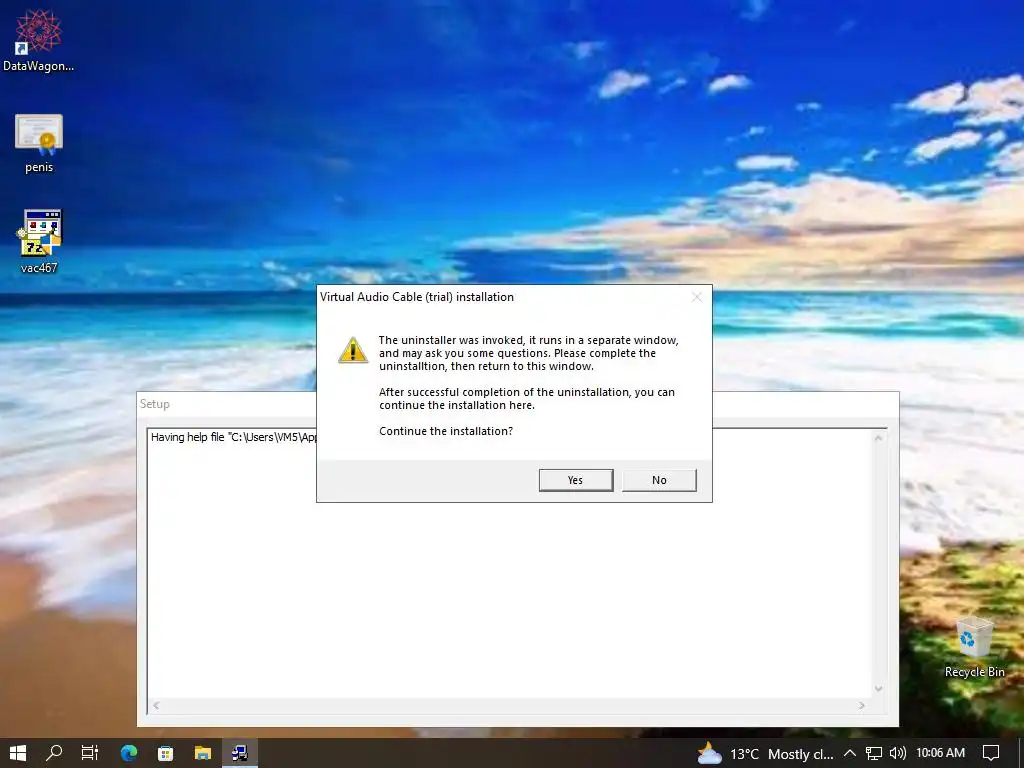The image size is (1024, 768).
Task: Click the Setup window title bar
Action: [x=226, y=404]
